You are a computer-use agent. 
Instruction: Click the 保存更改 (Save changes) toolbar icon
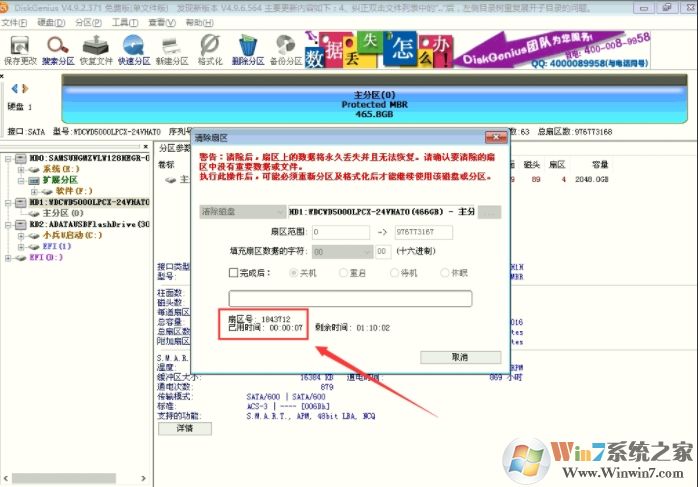point(20,50)
